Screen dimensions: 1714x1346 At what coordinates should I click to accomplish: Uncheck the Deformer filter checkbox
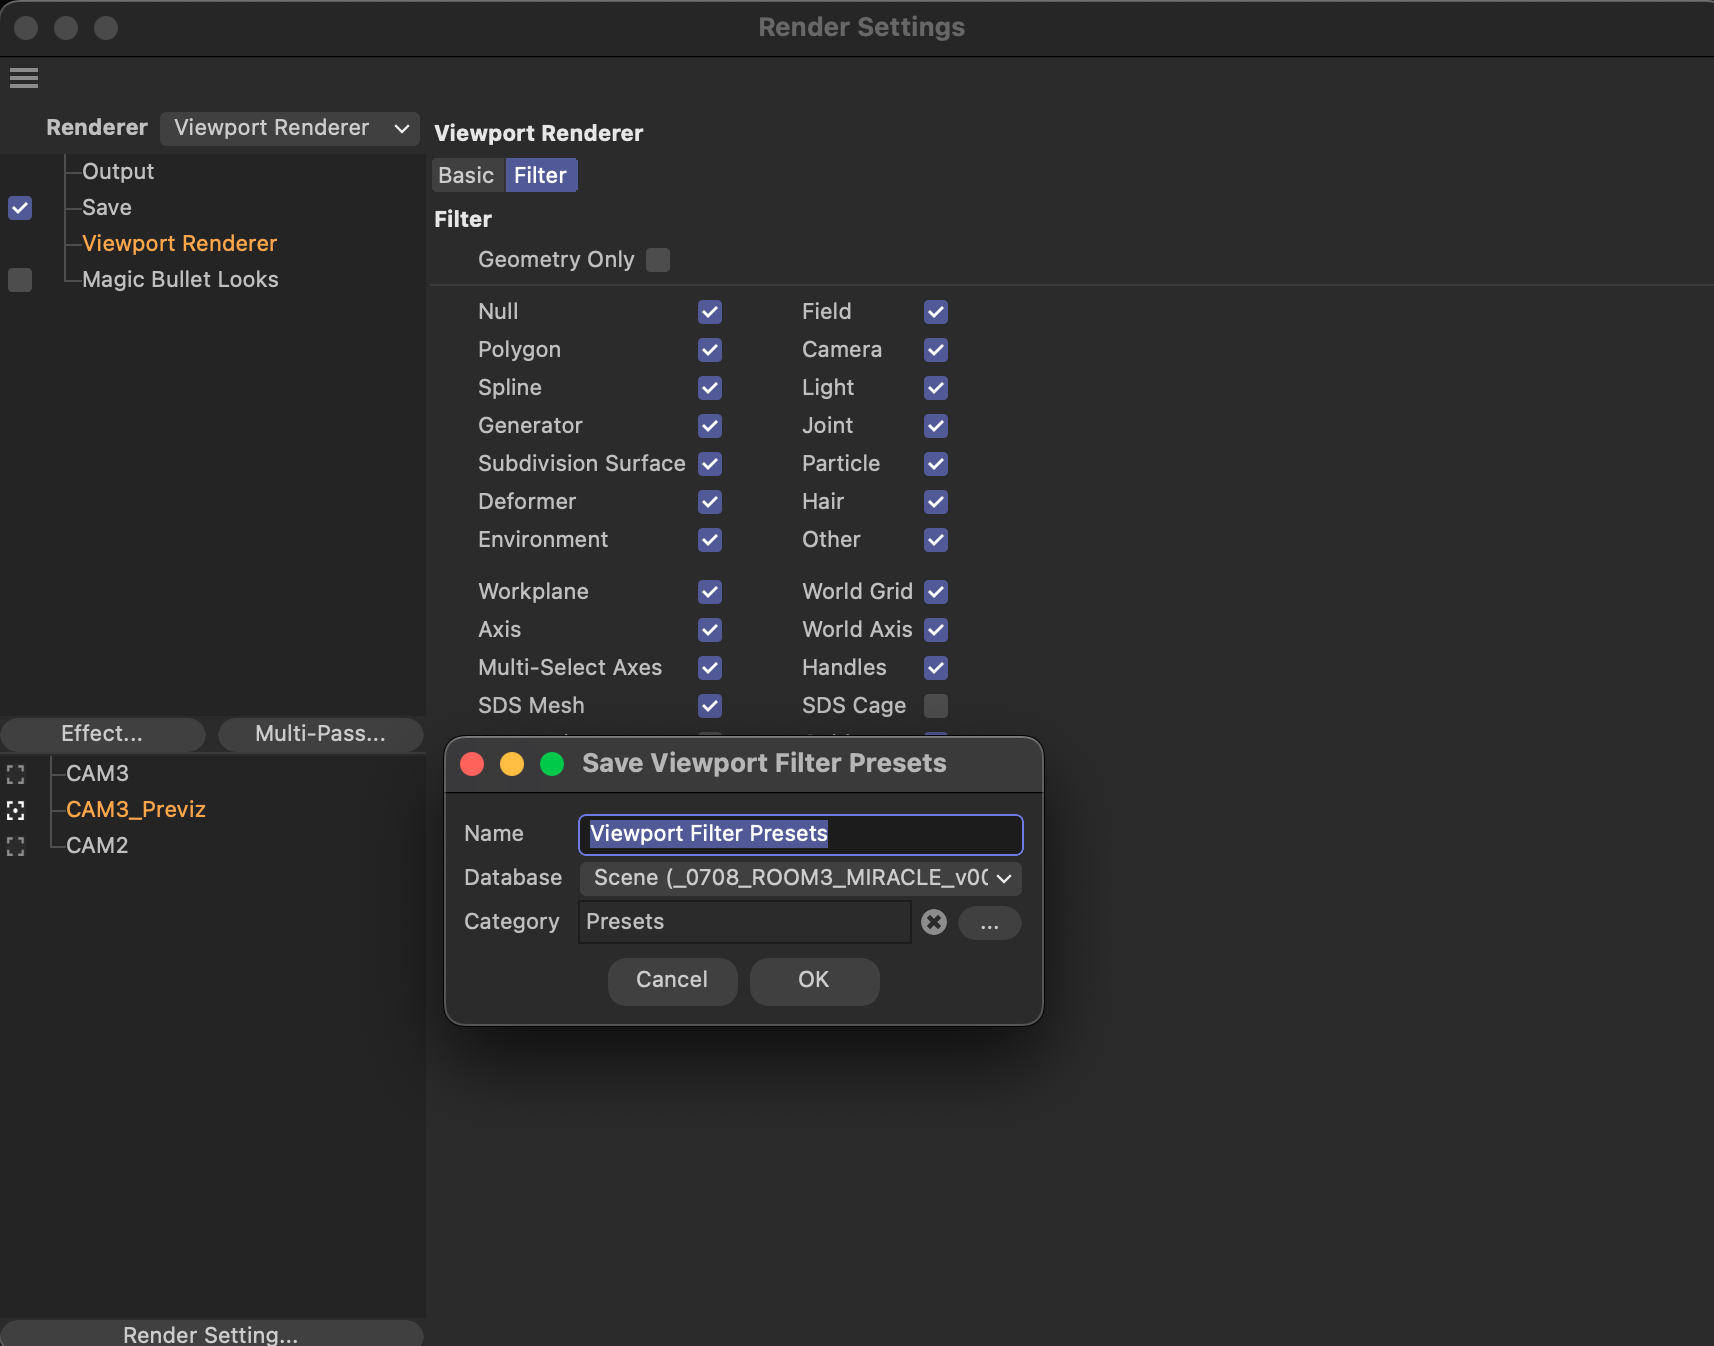pyautogui.click(x=710, y=502)
